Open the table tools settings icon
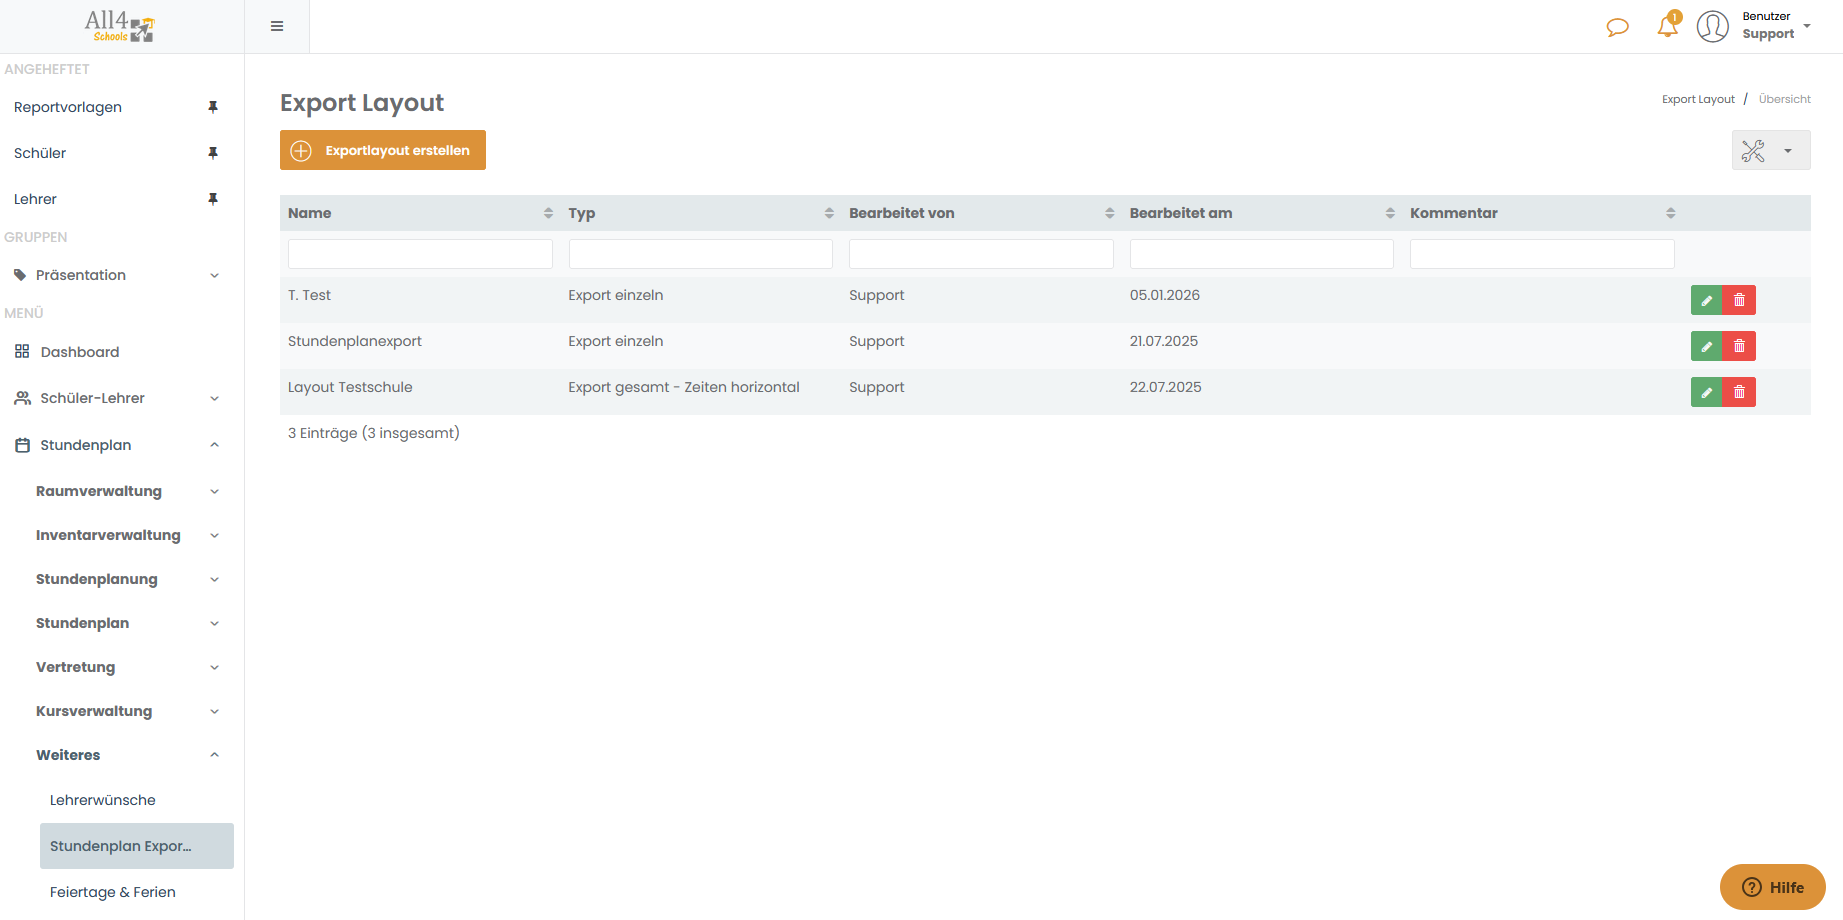This screenshot has width=1843, height=920. click(1753, 151)
